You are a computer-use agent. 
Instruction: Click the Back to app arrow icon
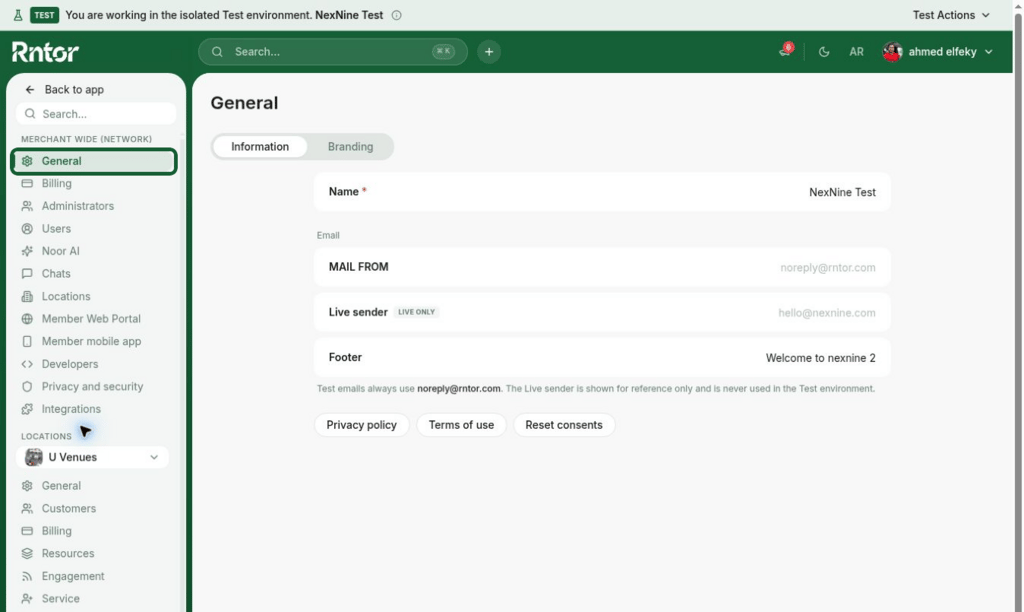[29, 89]
